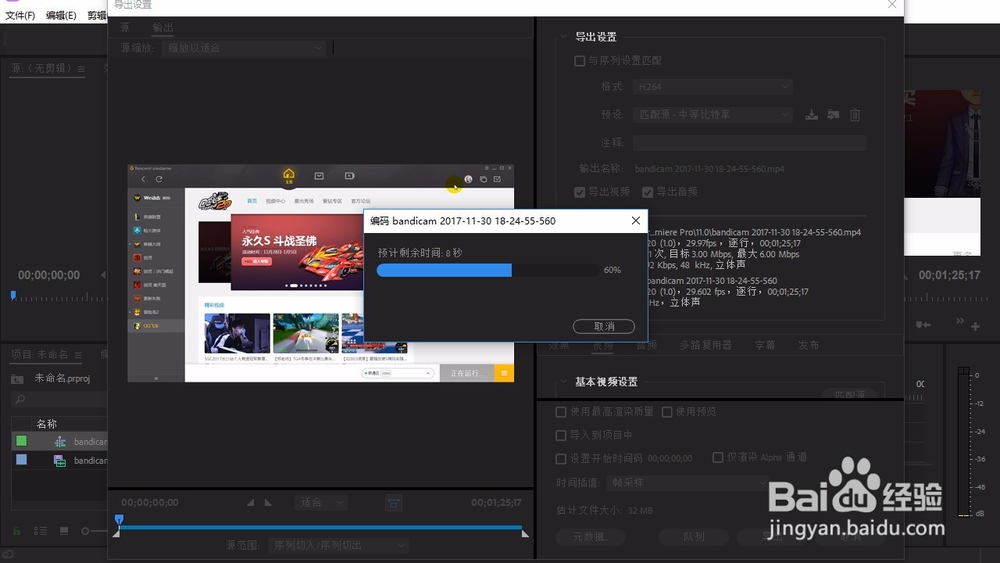Select bandicam clip icon in project panel
1000x563 pixels.
tap(60, 460)
